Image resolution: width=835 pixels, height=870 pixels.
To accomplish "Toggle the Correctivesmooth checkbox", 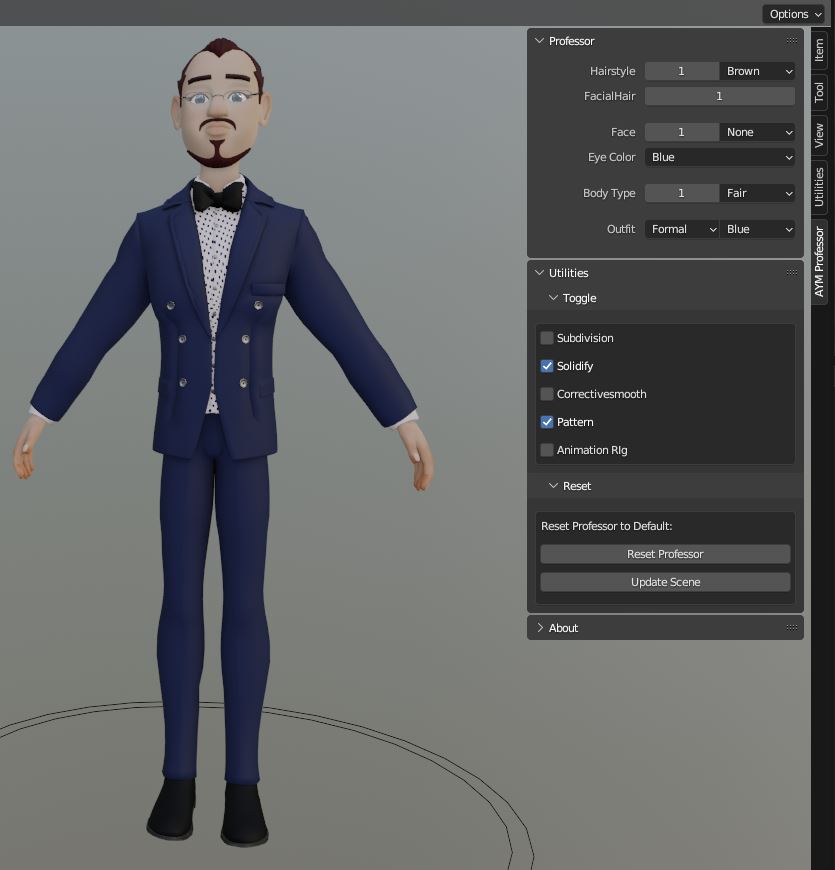I will point(547,394).
